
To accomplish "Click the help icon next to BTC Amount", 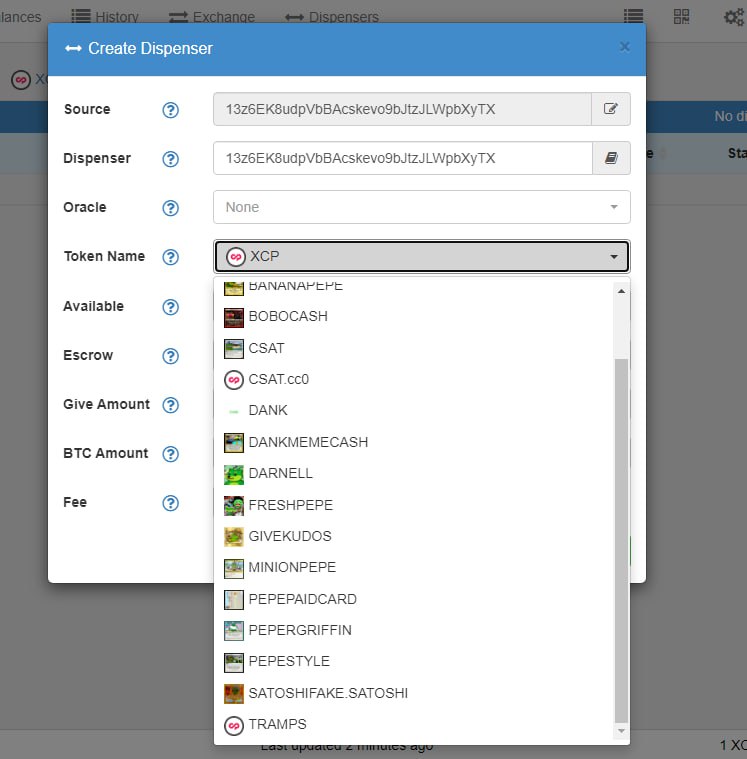I will [x=170, y=454].
